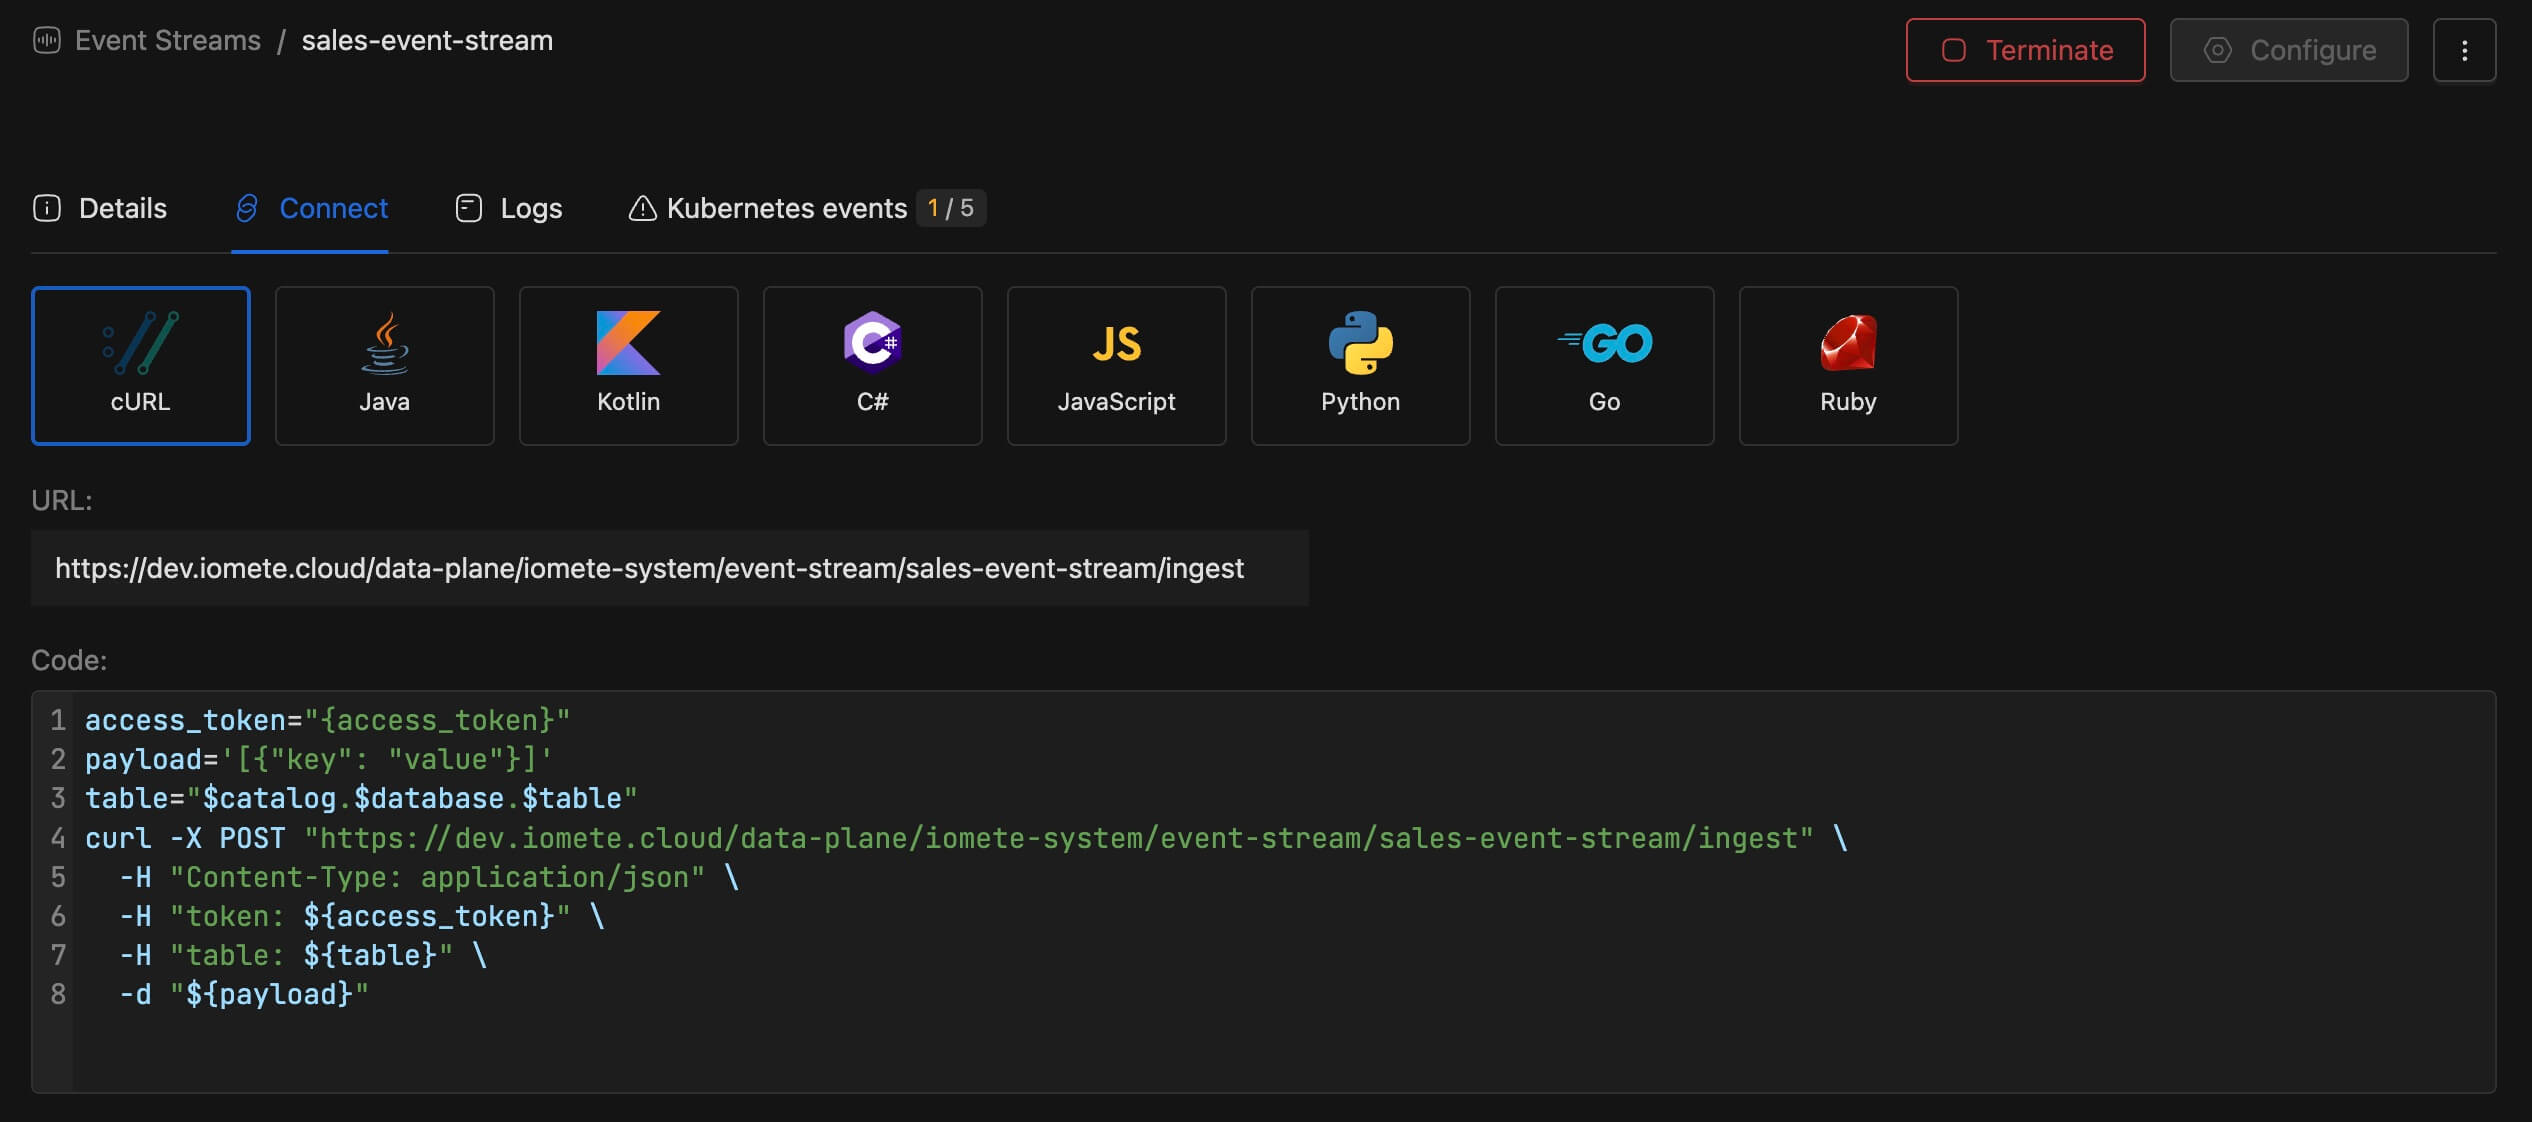
Task: Select the Go connection option
Action: (x=1604, y=365)
